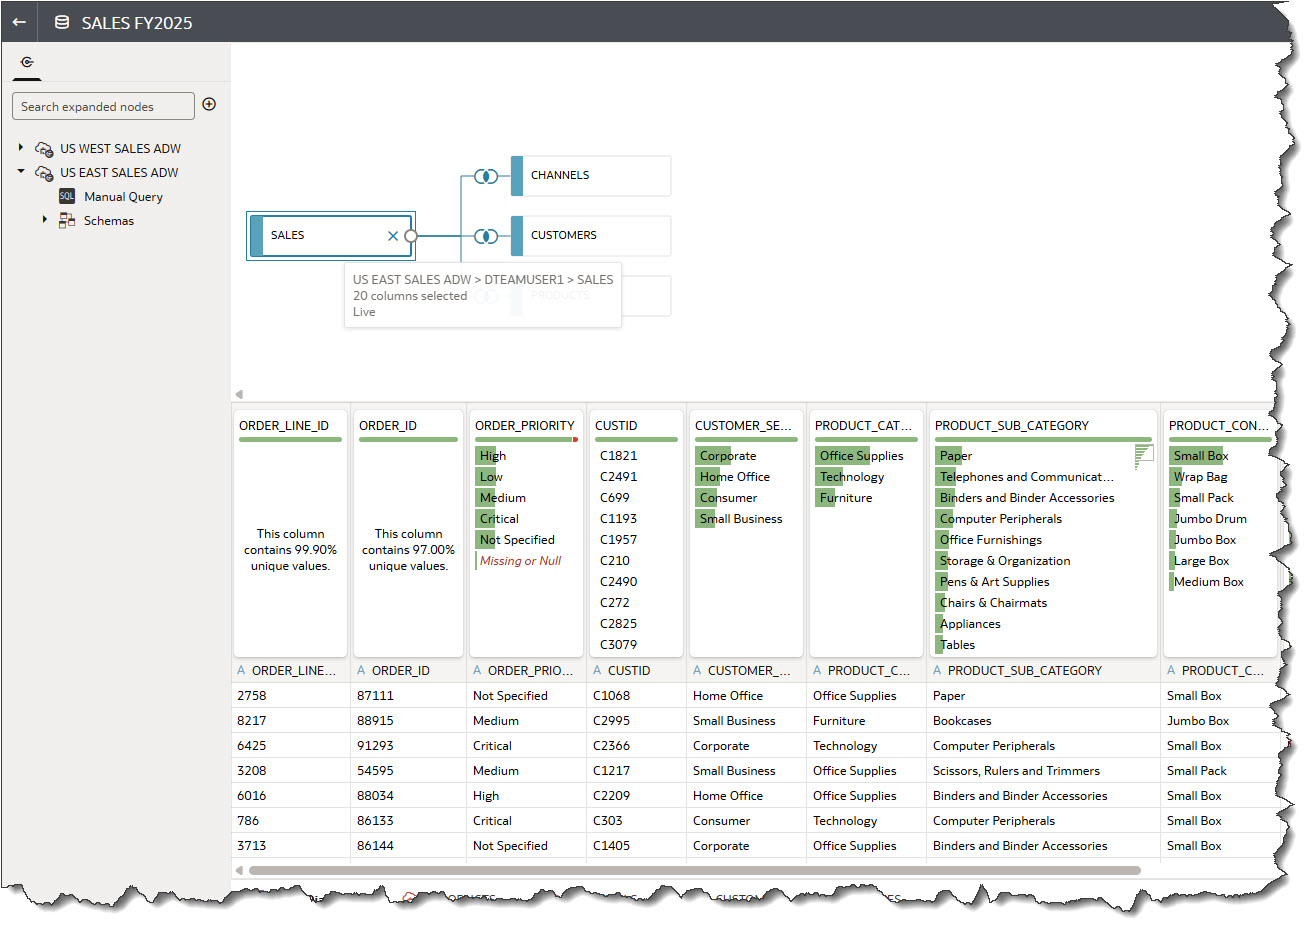Viewport: 1316px width, 931px height.
Task: Click the Bookcases sub-category cell
Action: 1044,721
